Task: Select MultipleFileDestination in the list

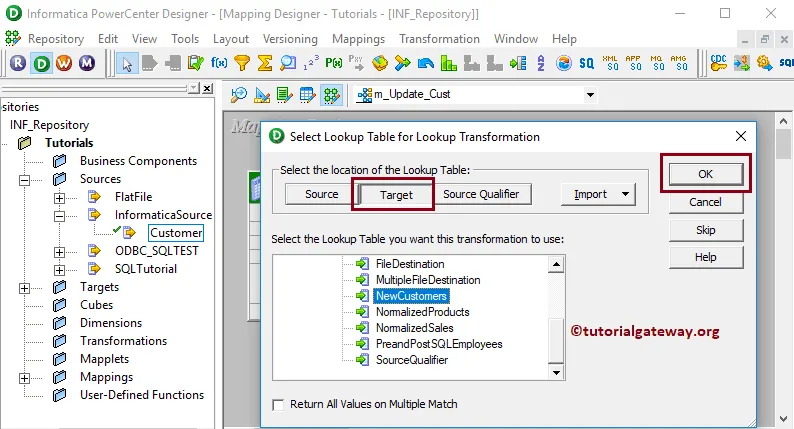Action: pyautogui.click(x=428, y=280)
